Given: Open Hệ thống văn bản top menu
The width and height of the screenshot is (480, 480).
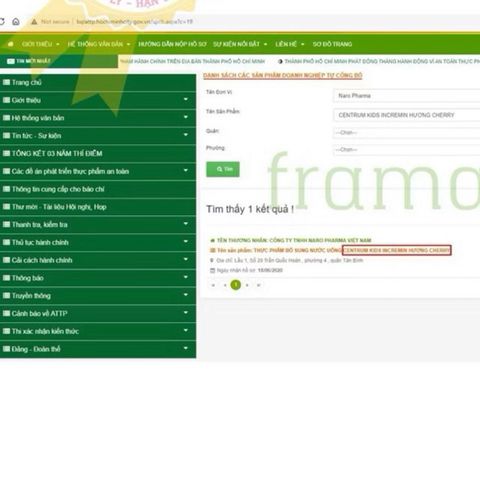Looking at the screenshot, I should pyautogui.click(x=99, y=44).
